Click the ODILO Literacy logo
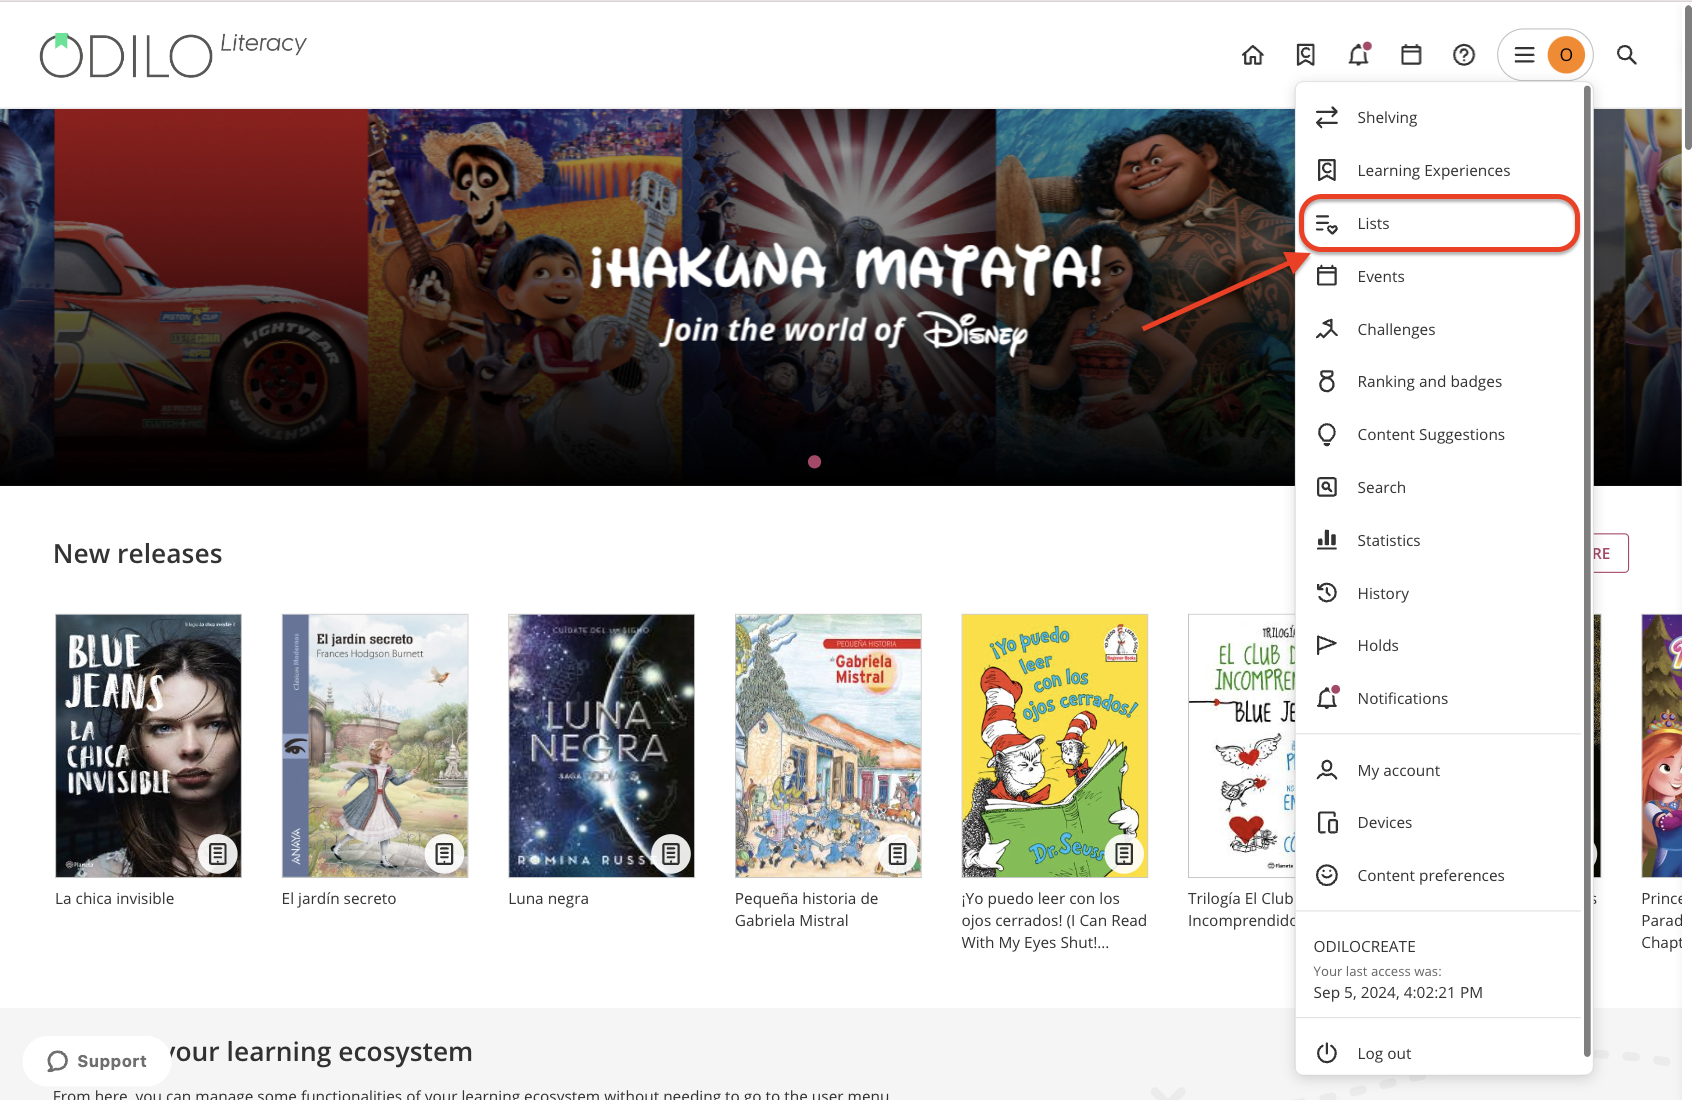The height and width of the screenshot is (1100, 1692). coord(173,54)
